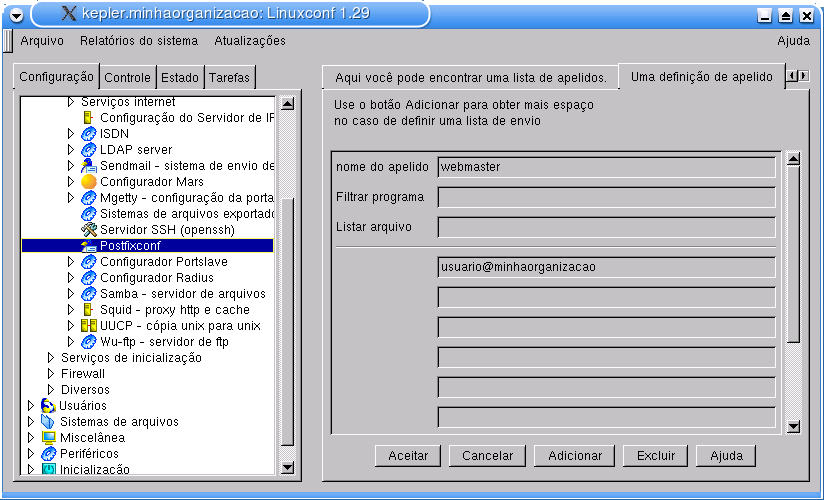Viewport: 824px width, 500px height.
Task: Click the Postfixconf icon
Action: click(x=89, y=246)
